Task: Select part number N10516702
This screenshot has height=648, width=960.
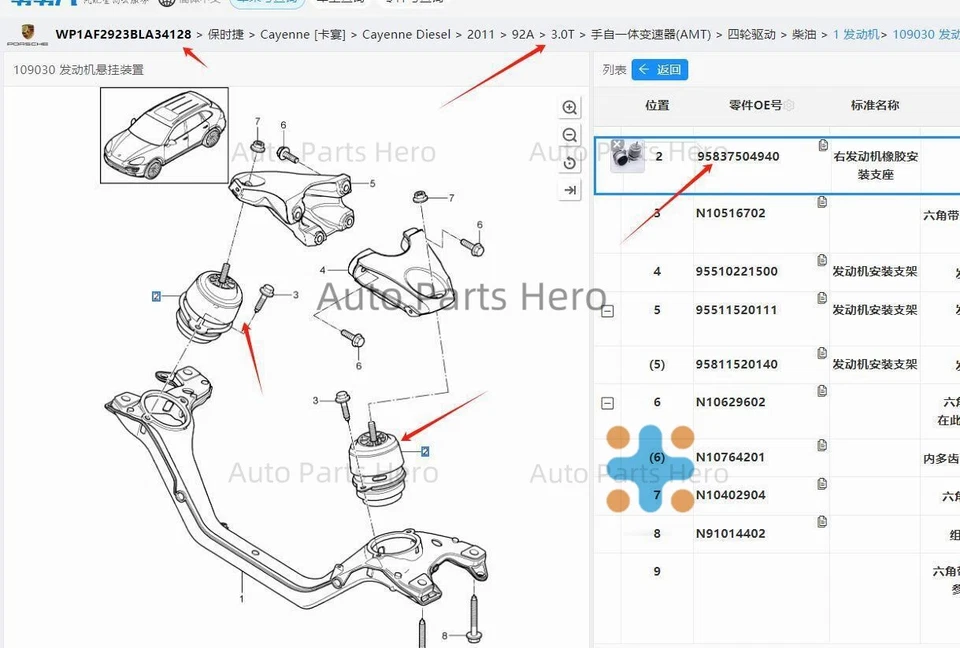Action: point(730,213)
